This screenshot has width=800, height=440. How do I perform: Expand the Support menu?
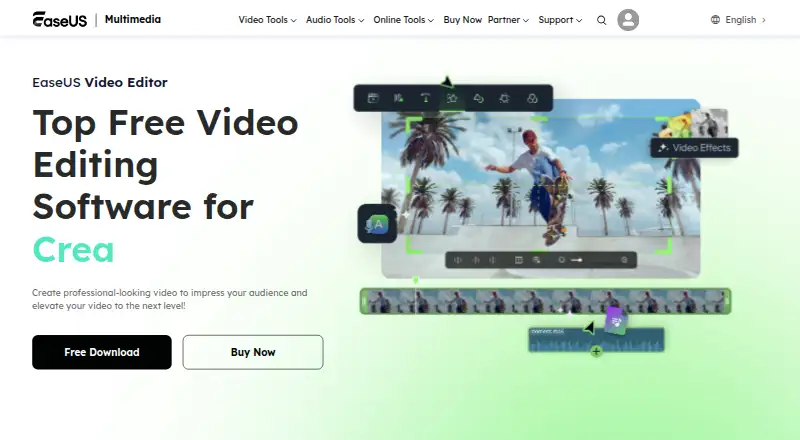click(x=560, y=20)
